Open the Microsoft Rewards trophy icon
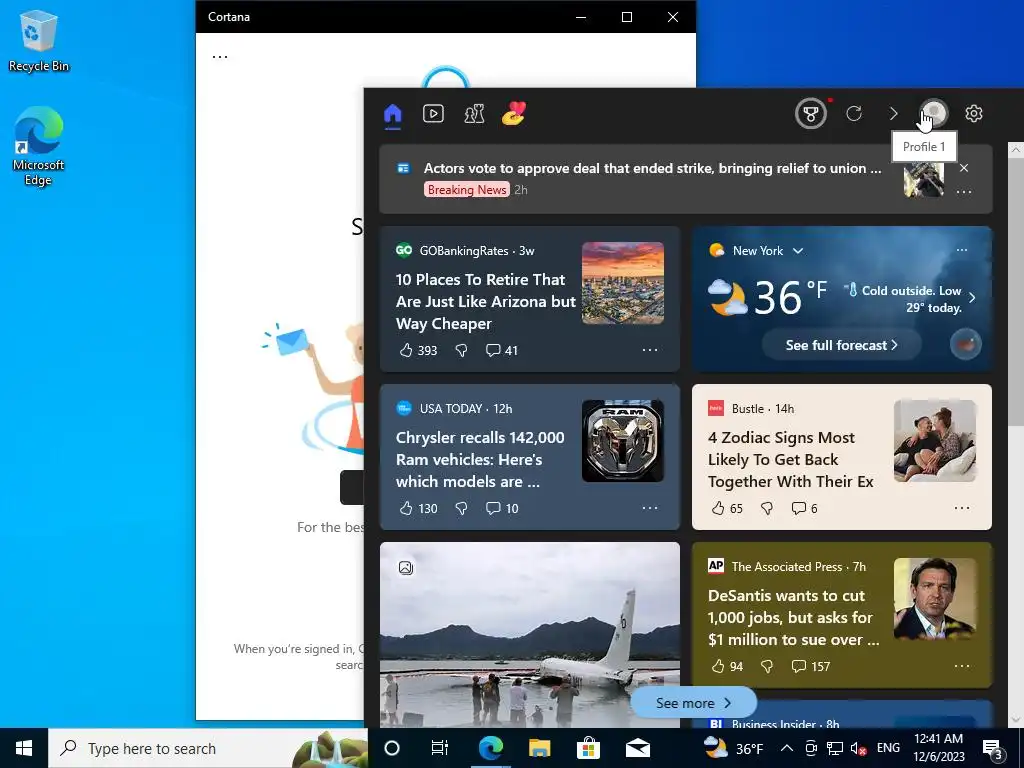The width and height of the screenshot is (1024, 768). pyautogui.click(x=810, y=114)
